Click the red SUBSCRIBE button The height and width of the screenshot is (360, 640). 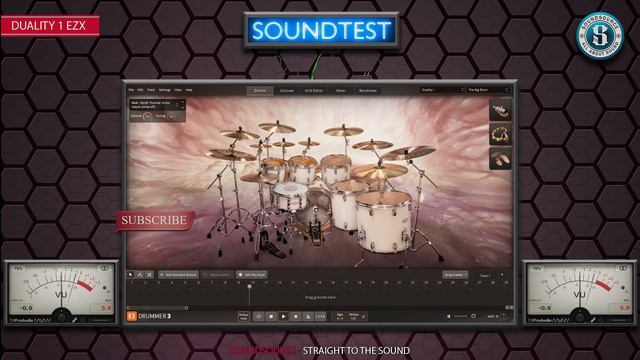tap(154, 220)
